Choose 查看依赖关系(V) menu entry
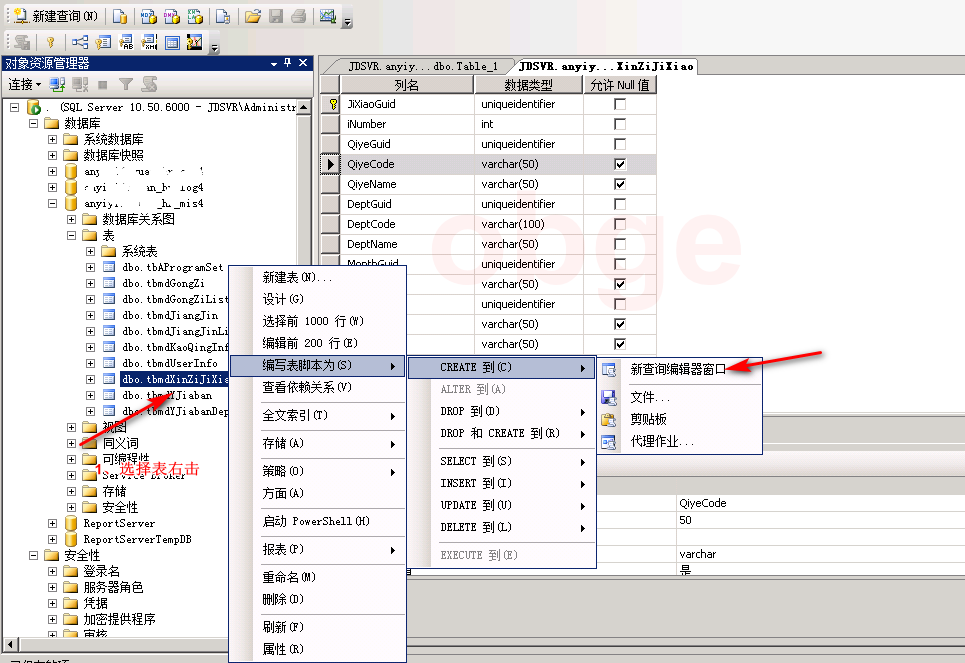Viewport: 965px width, 663px height. [318, 387]
